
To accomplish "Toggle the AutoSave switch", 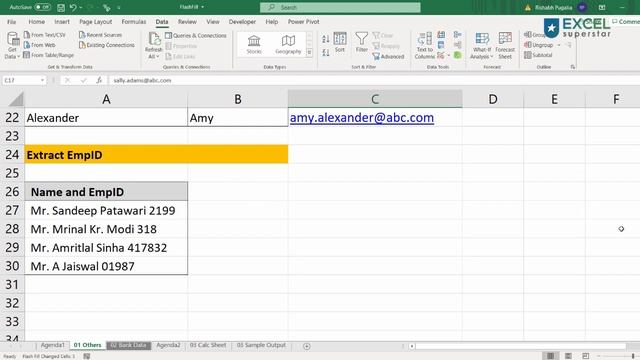I will click(42, 7).
